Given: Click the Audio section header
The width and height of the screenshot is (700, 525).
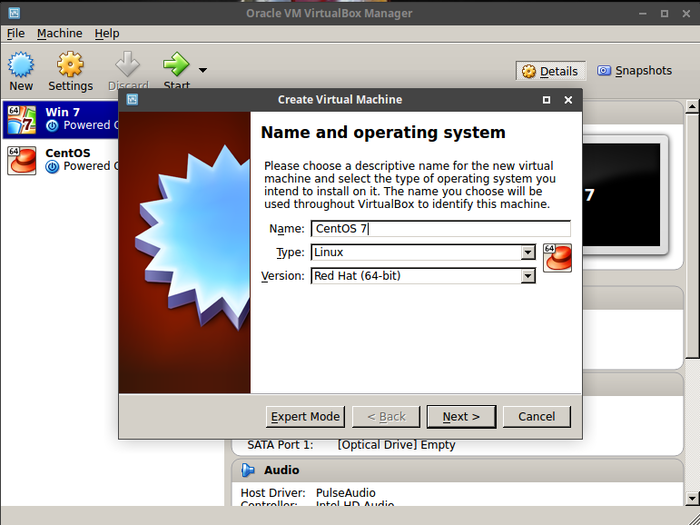Looking at the screenshot, I should (x=458, y=470).
